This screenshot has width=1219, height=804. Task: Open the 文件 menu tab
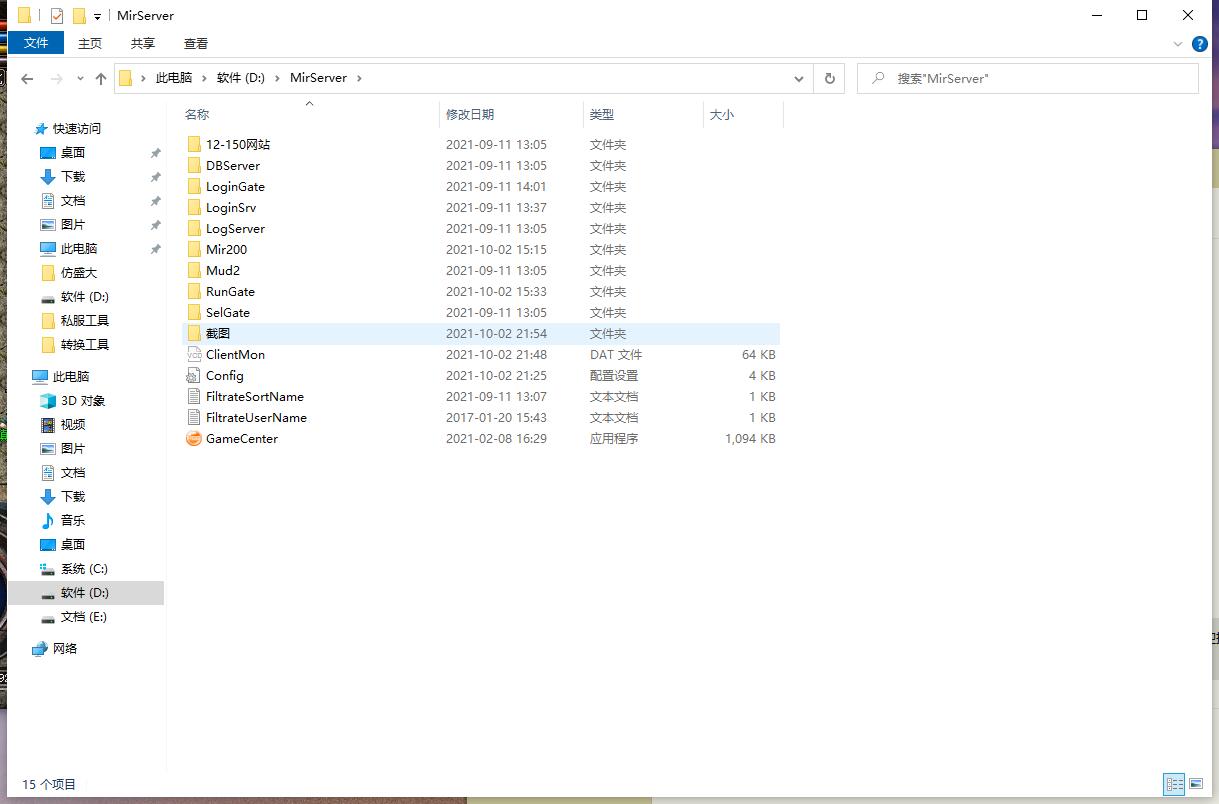(x=36, y=43)
